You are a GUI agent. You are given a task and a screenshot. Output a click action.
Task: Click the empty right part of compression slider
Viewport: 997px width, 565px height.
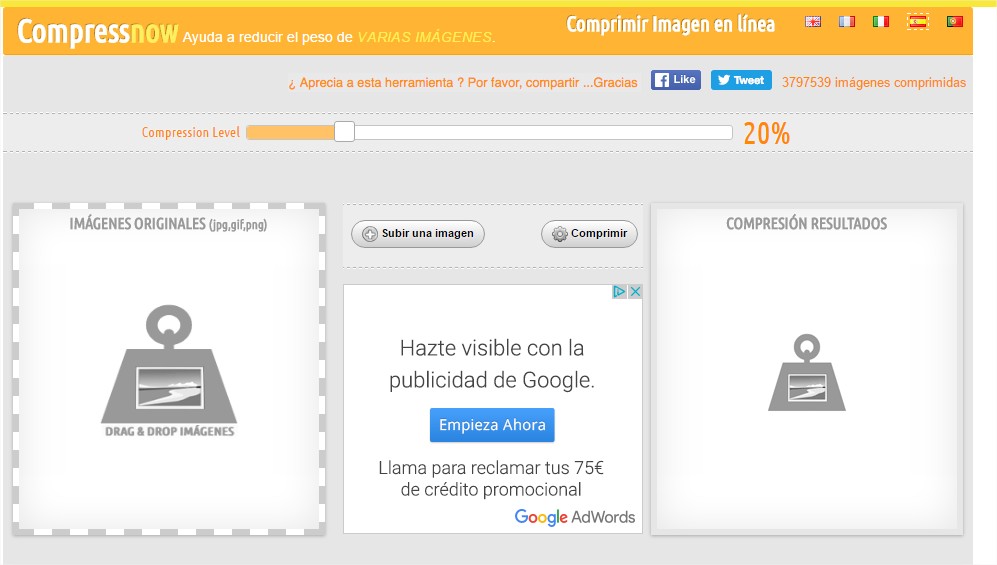click(x=560, y=132)
